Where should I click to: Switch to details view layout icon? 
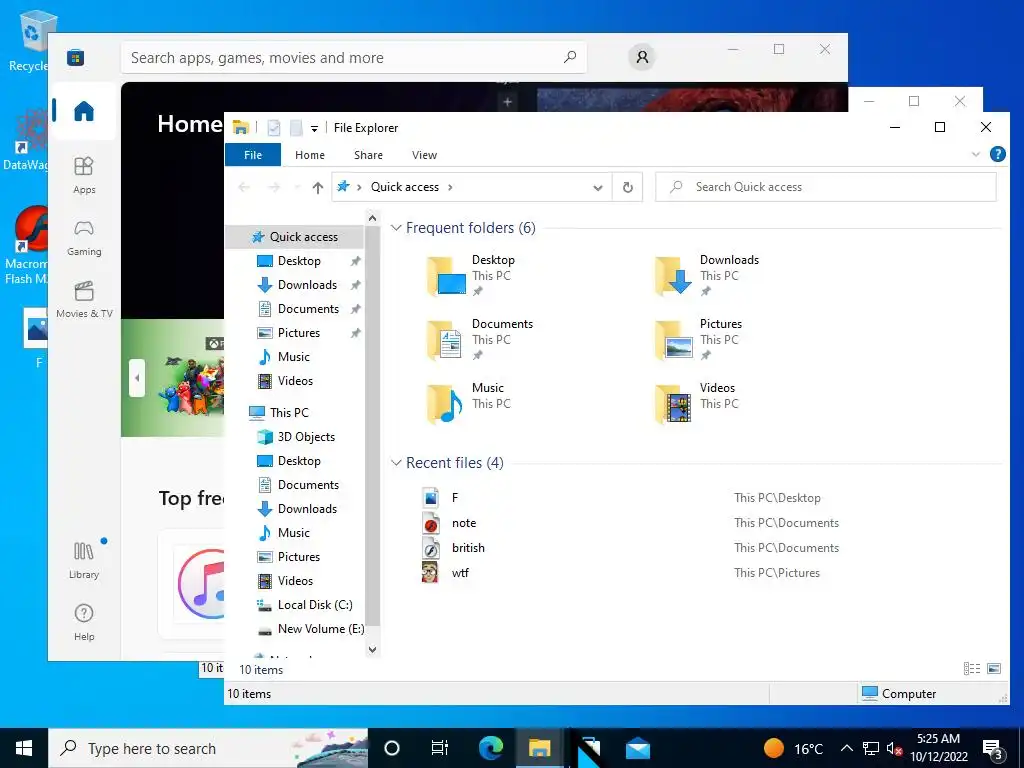972,668
